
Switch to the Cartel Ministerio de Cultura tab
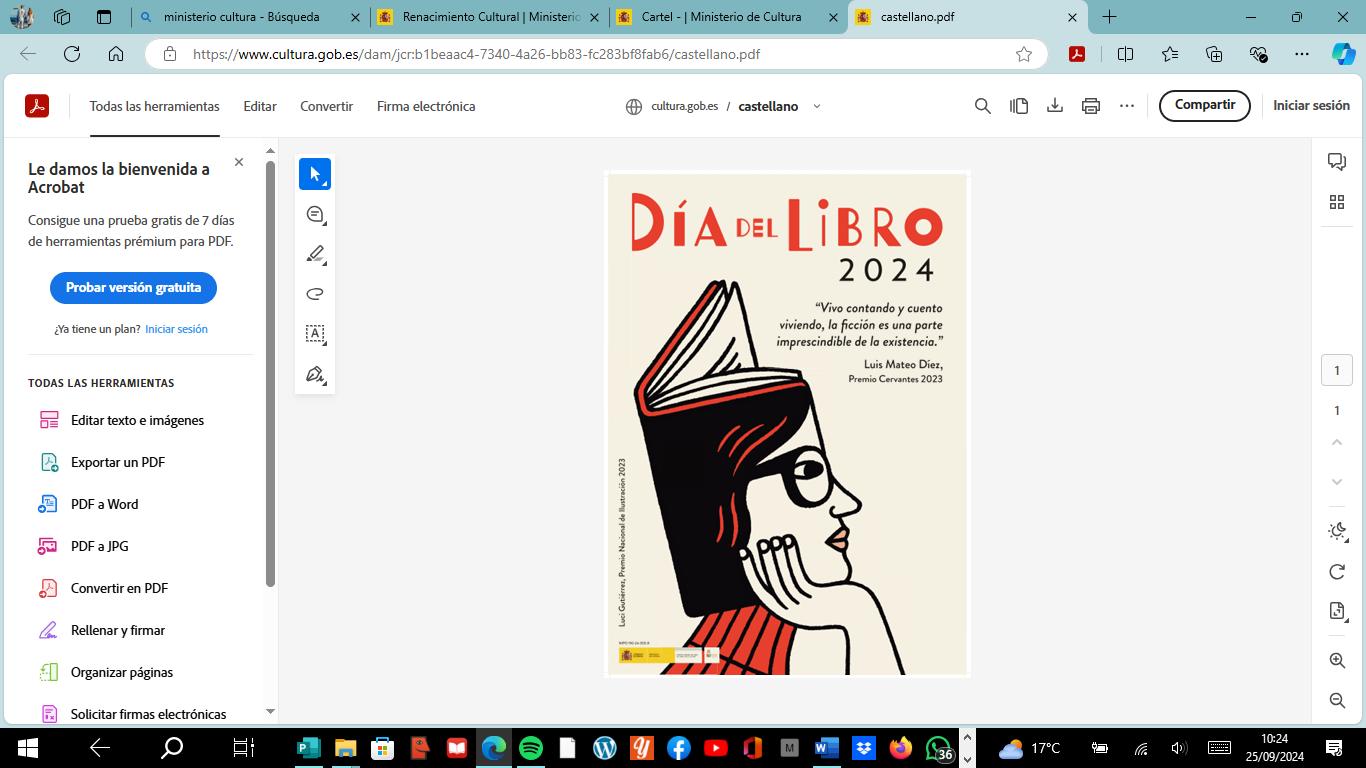pyautogui.click(x=727, y=17)
